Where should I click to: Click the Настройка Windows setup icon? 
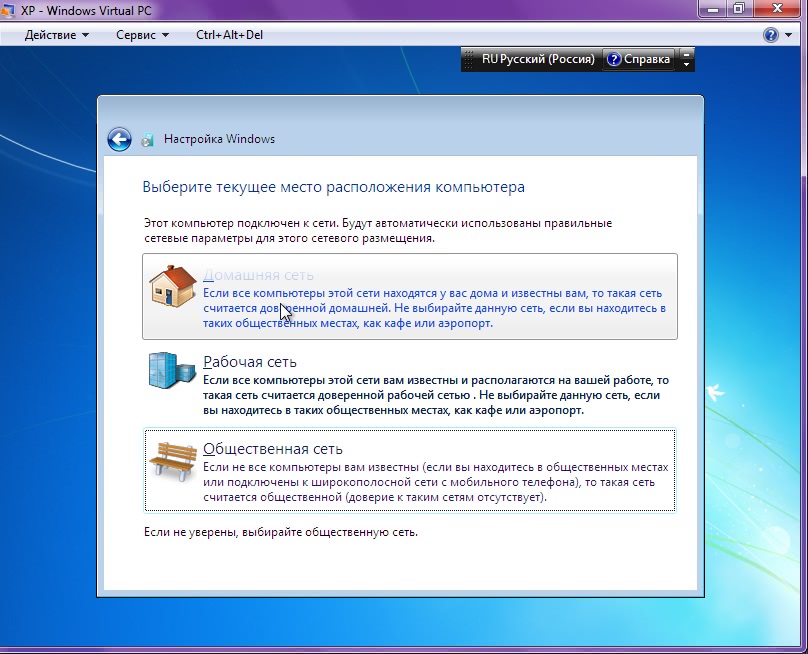[147, 140]
